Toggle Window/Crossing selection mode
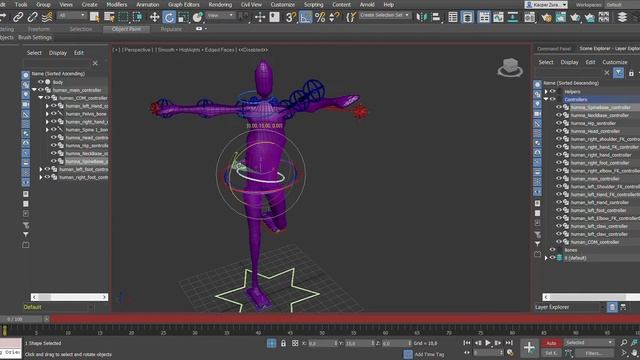This screenshot has width=640, height=360. [x=138, y=17]
